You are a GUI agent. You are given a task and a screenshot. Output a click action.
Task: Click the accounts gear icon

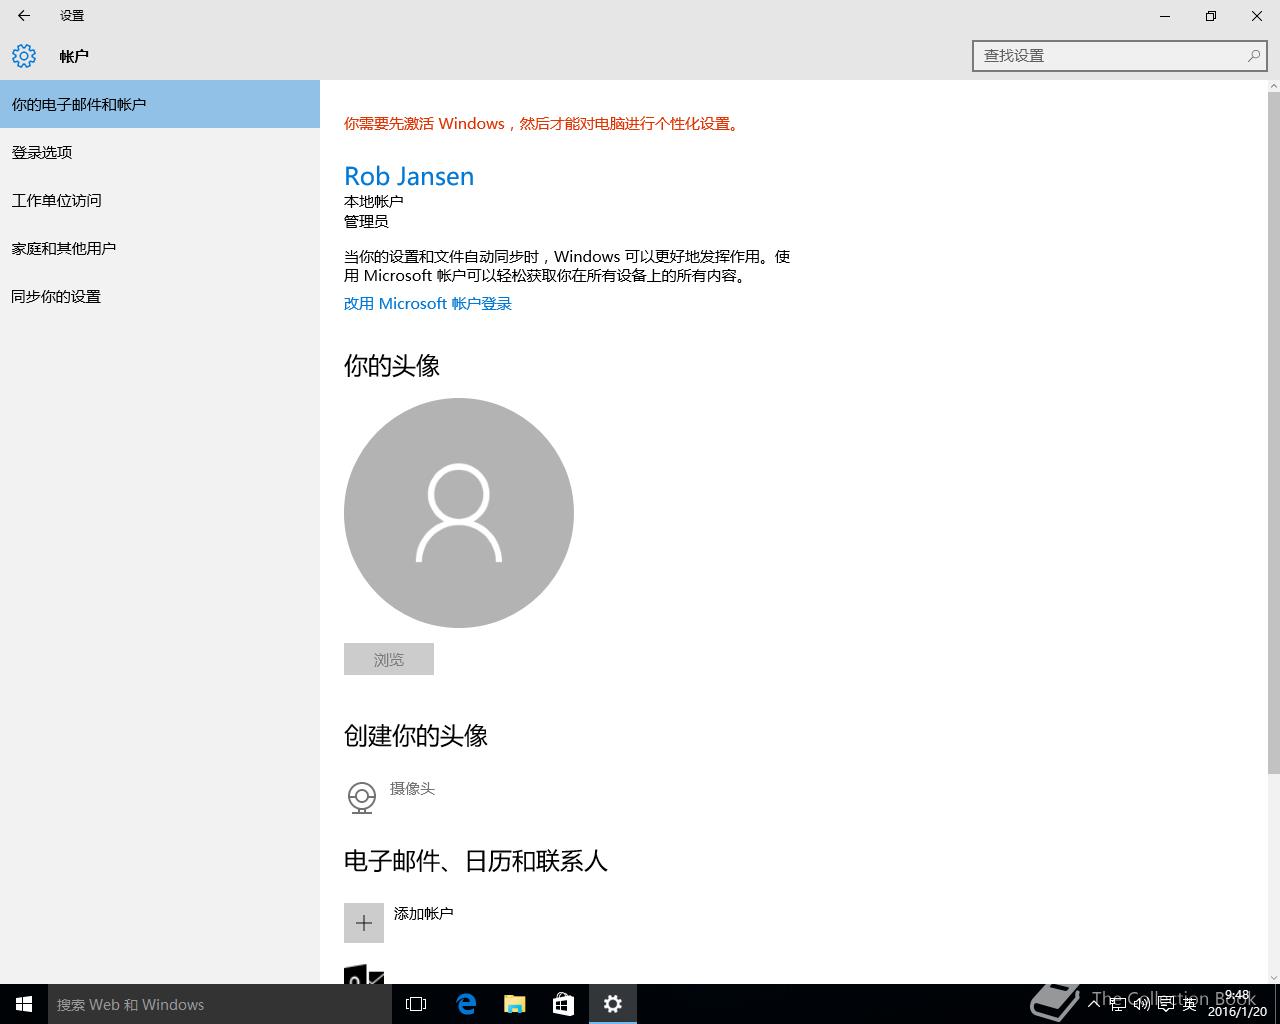point(24,56)
